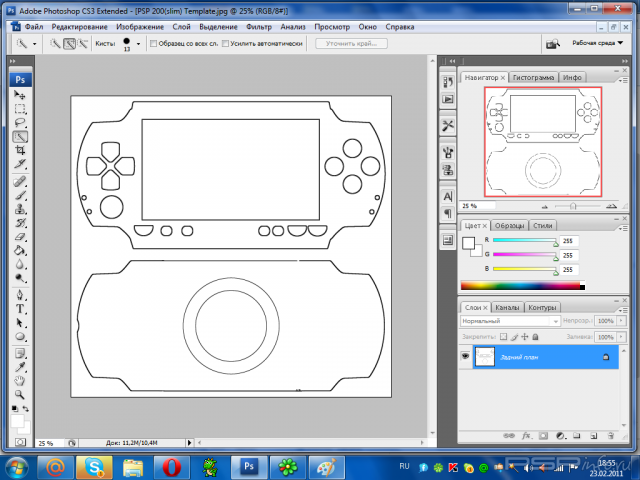The height and width of the screenshot is (480, 640).
Task: Open the 'Фильтр' menu
Action: point(258,27)
